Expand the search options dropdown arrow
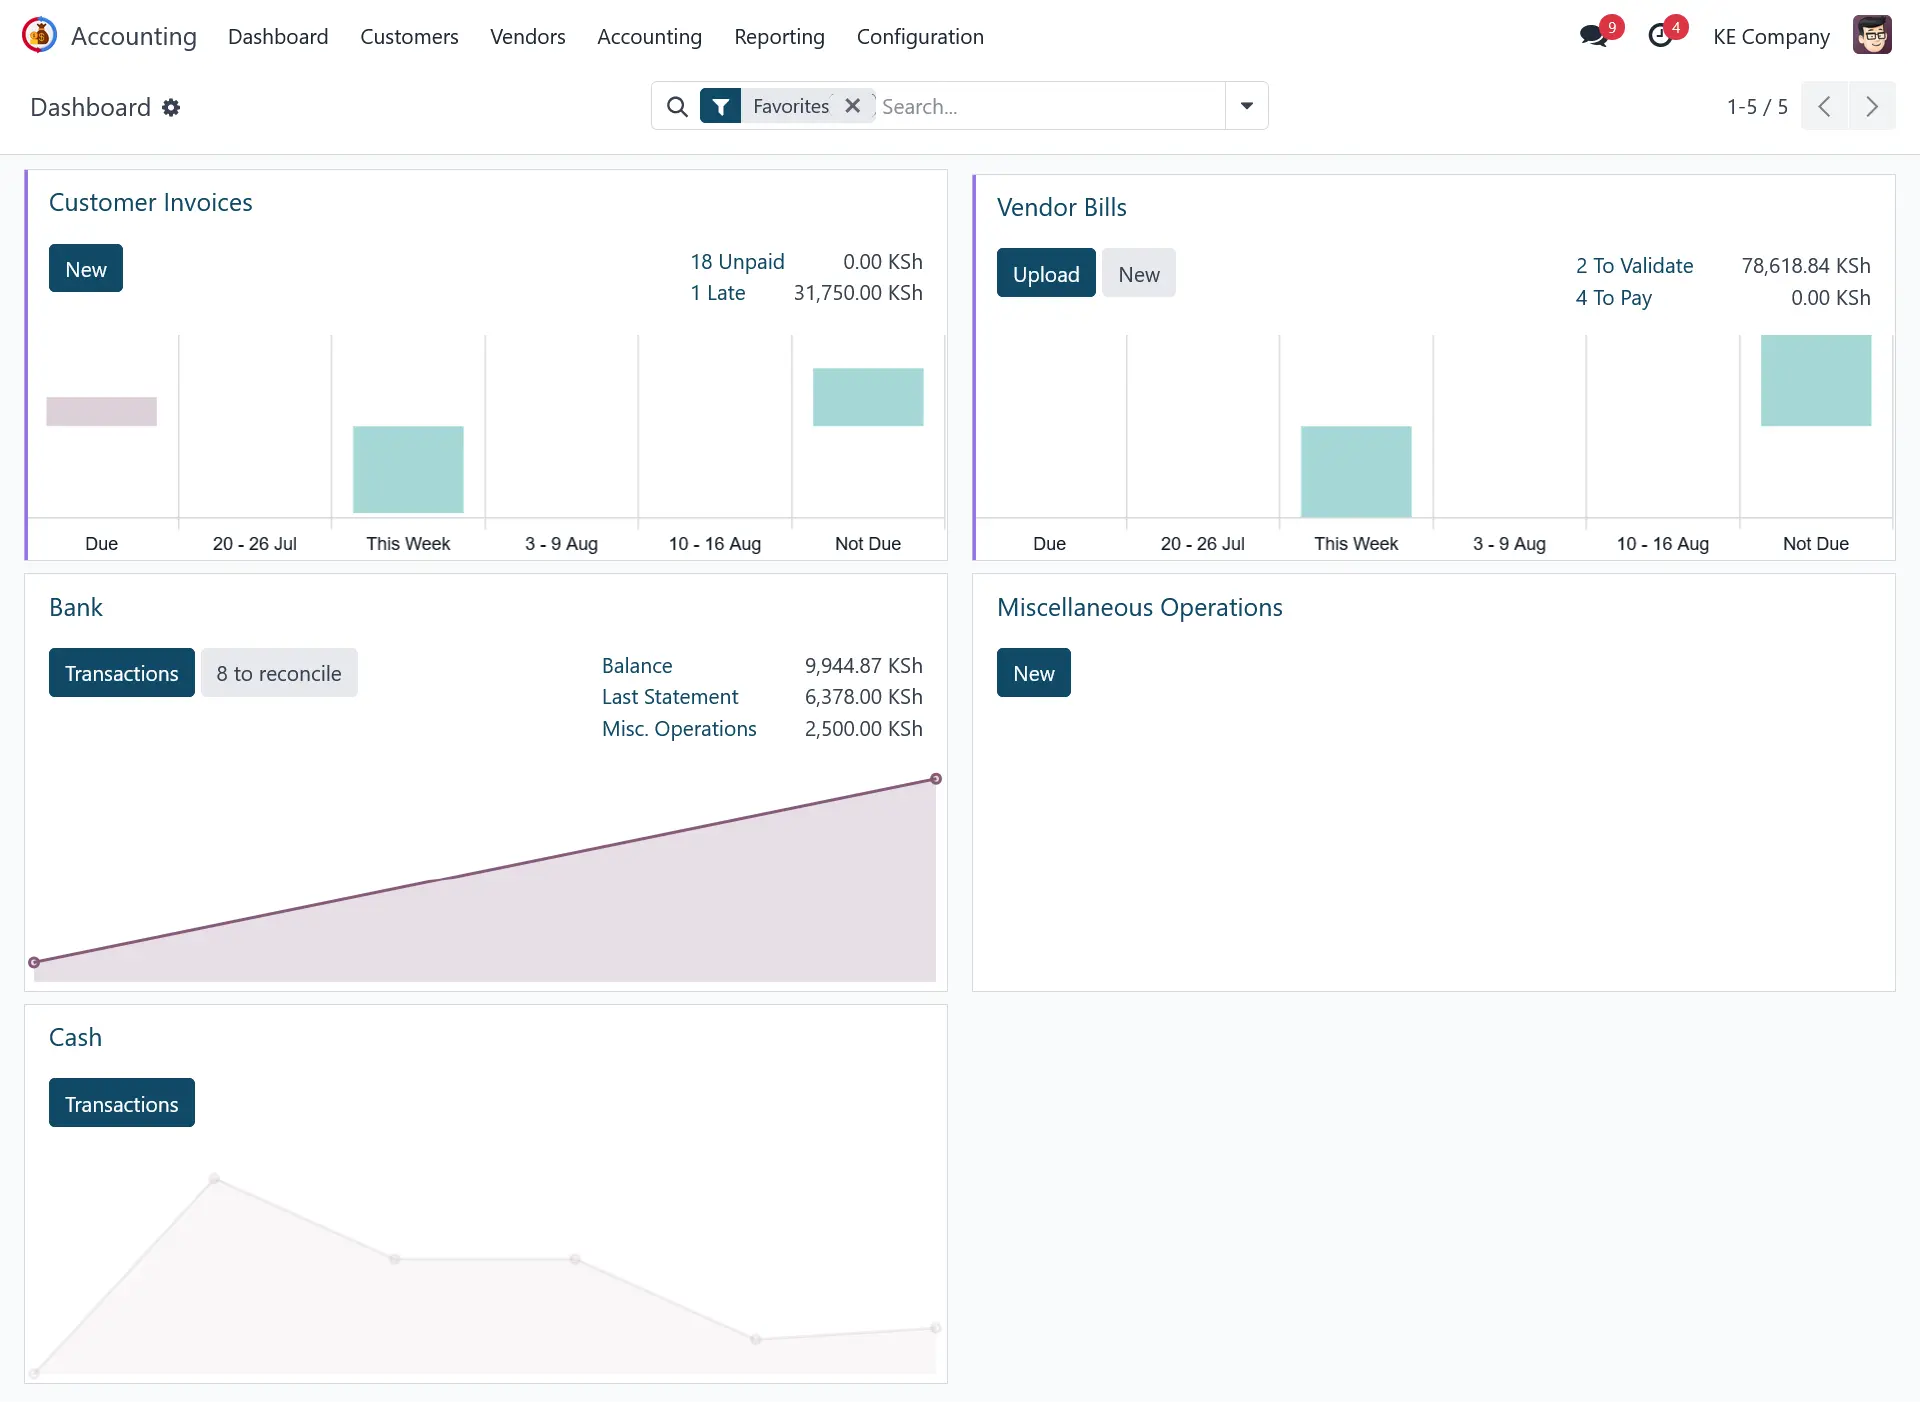 point(1246,106)
